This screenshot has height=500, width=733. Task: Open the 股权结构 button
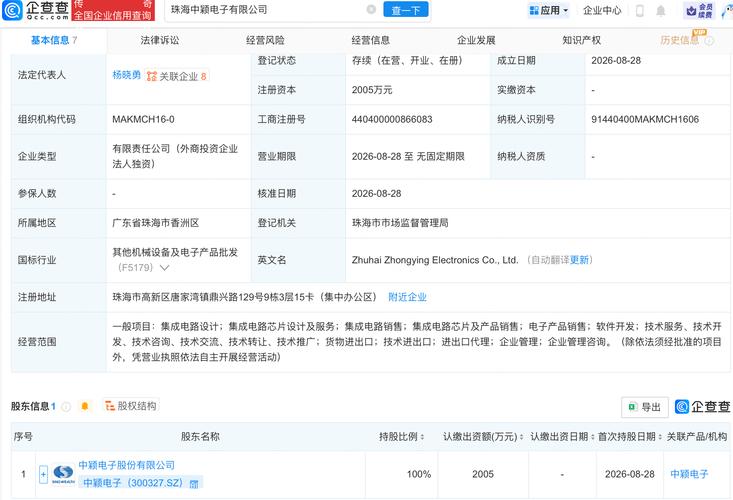131,406
